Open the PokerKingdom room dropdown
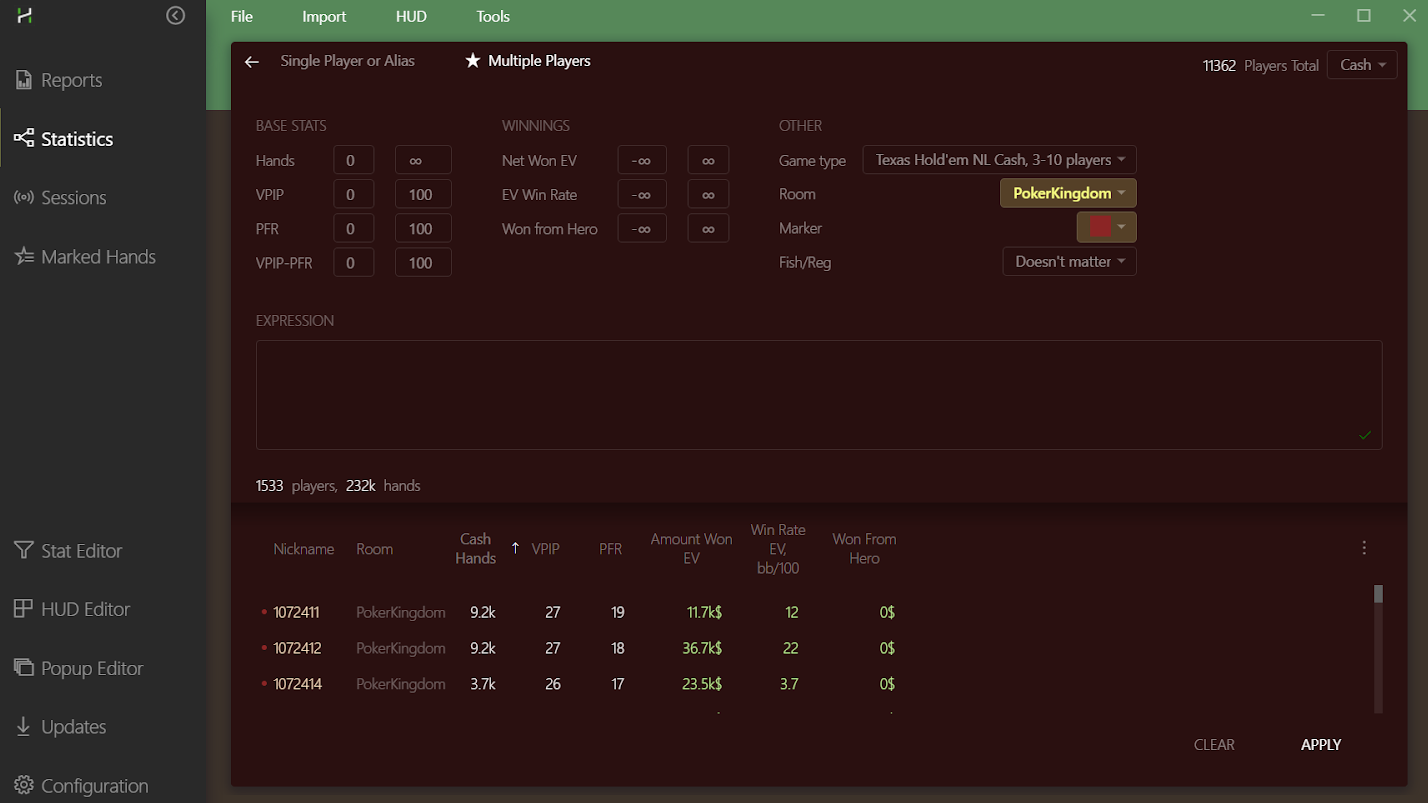This screenshot has width=1428, height=803. tap(1068, 193)
